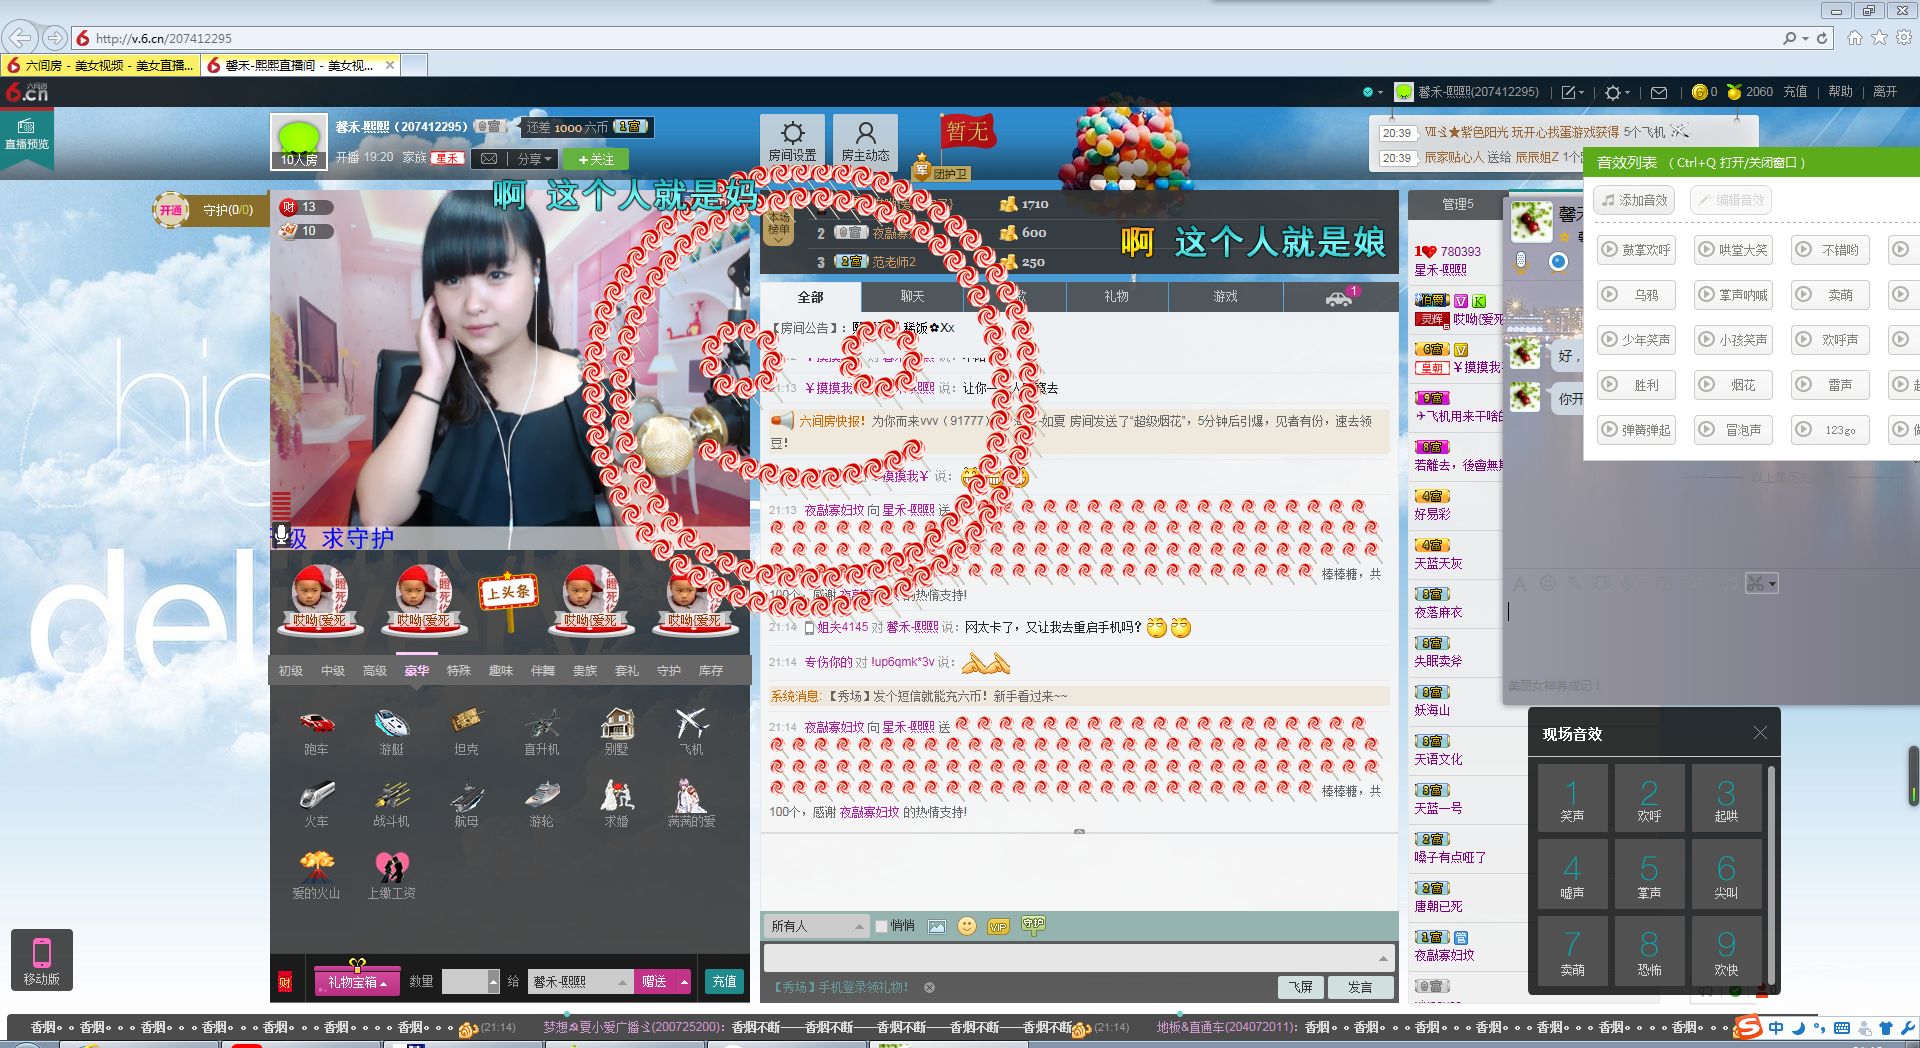The width and height of the screenshot is (1920, 1048).
Task: Select the 火车 train gift
Action: tap(316, 803)
